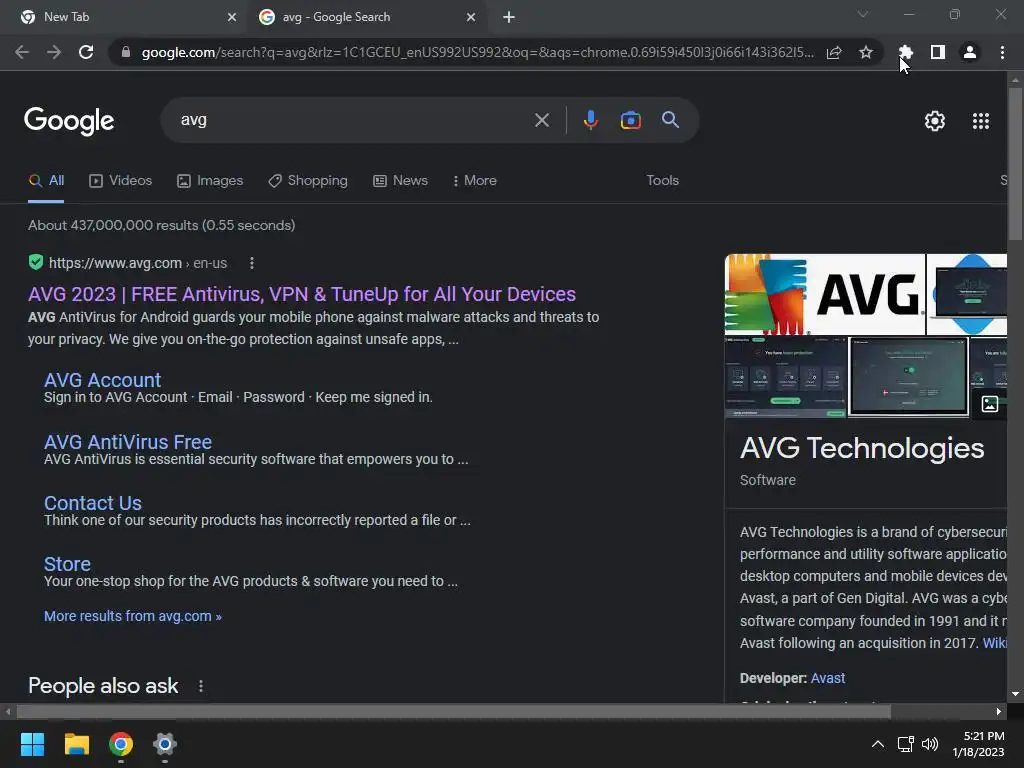Open the Extensions puzzle icon
The width and height of the screenshot is (1024, 768).
pyautogui.click(x=905, y=52)
